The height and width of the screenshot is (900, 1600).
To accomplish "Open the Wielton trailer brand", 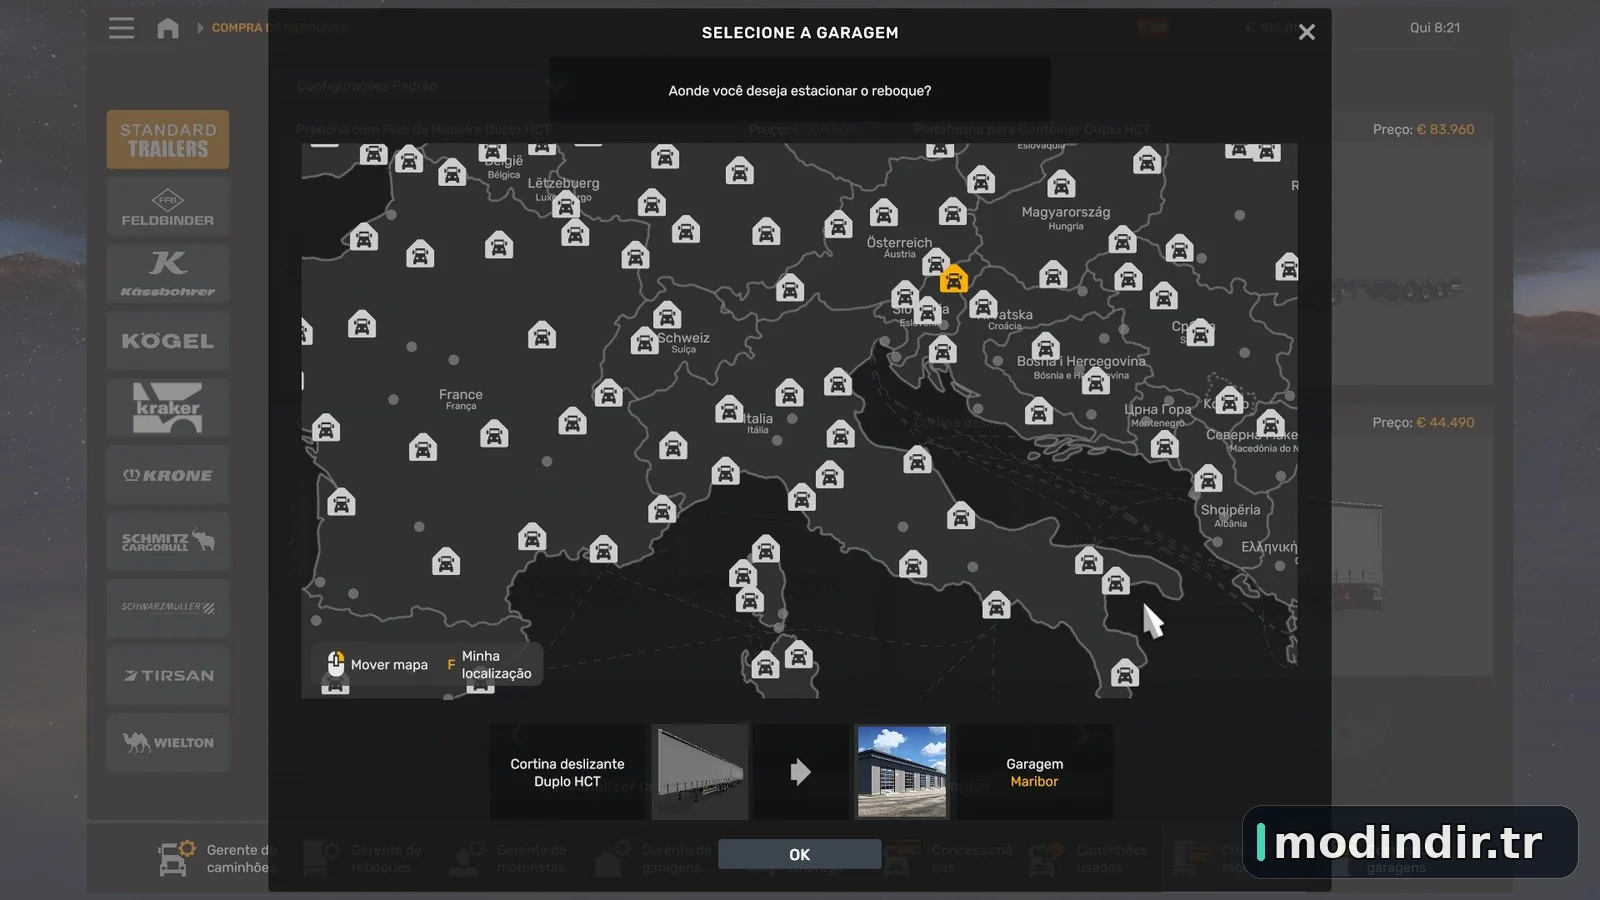I will click(168, 742).
